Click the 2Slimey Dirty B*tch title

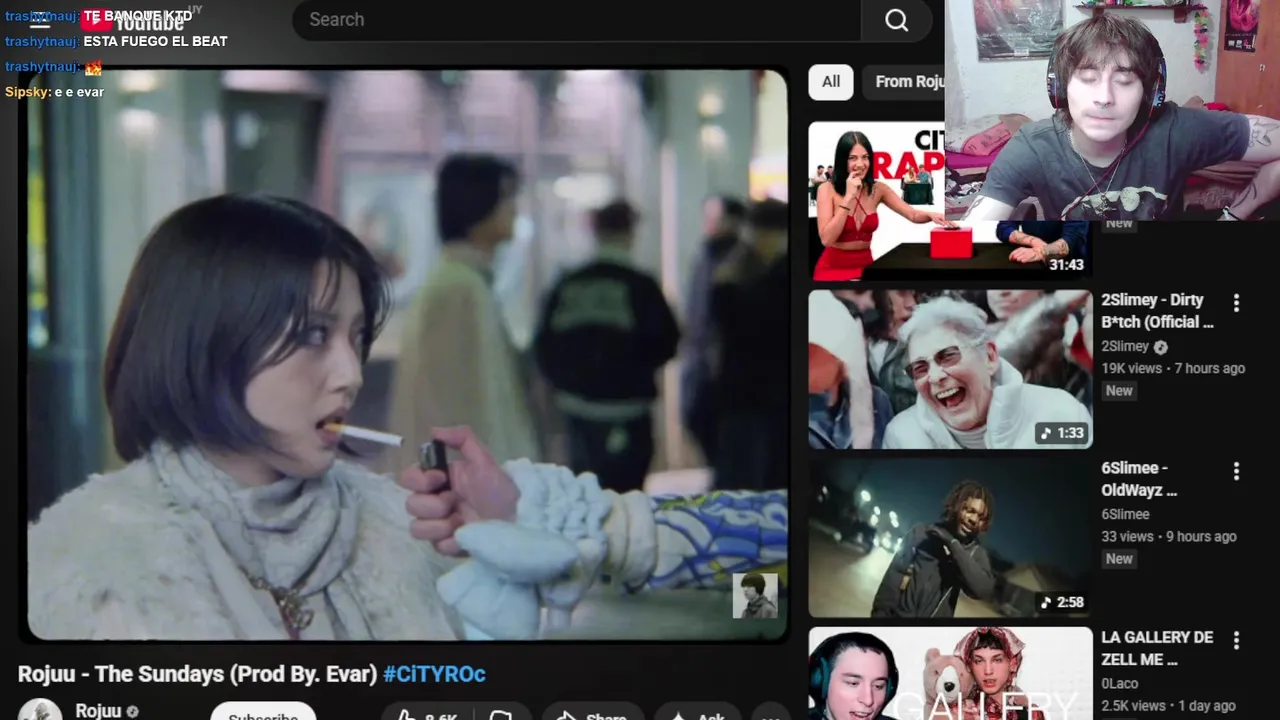pos(1157,311)
